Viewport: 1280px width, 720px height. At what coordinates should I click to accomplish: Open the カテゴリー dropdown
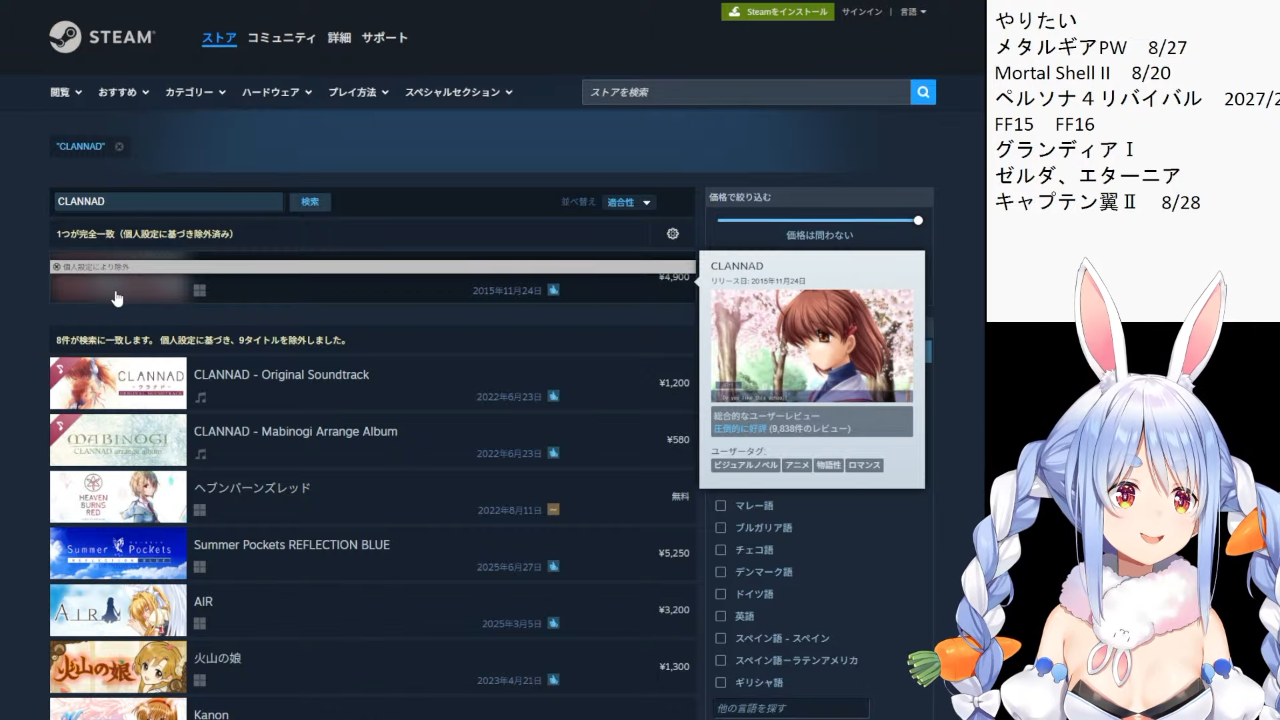click(196, 92)
